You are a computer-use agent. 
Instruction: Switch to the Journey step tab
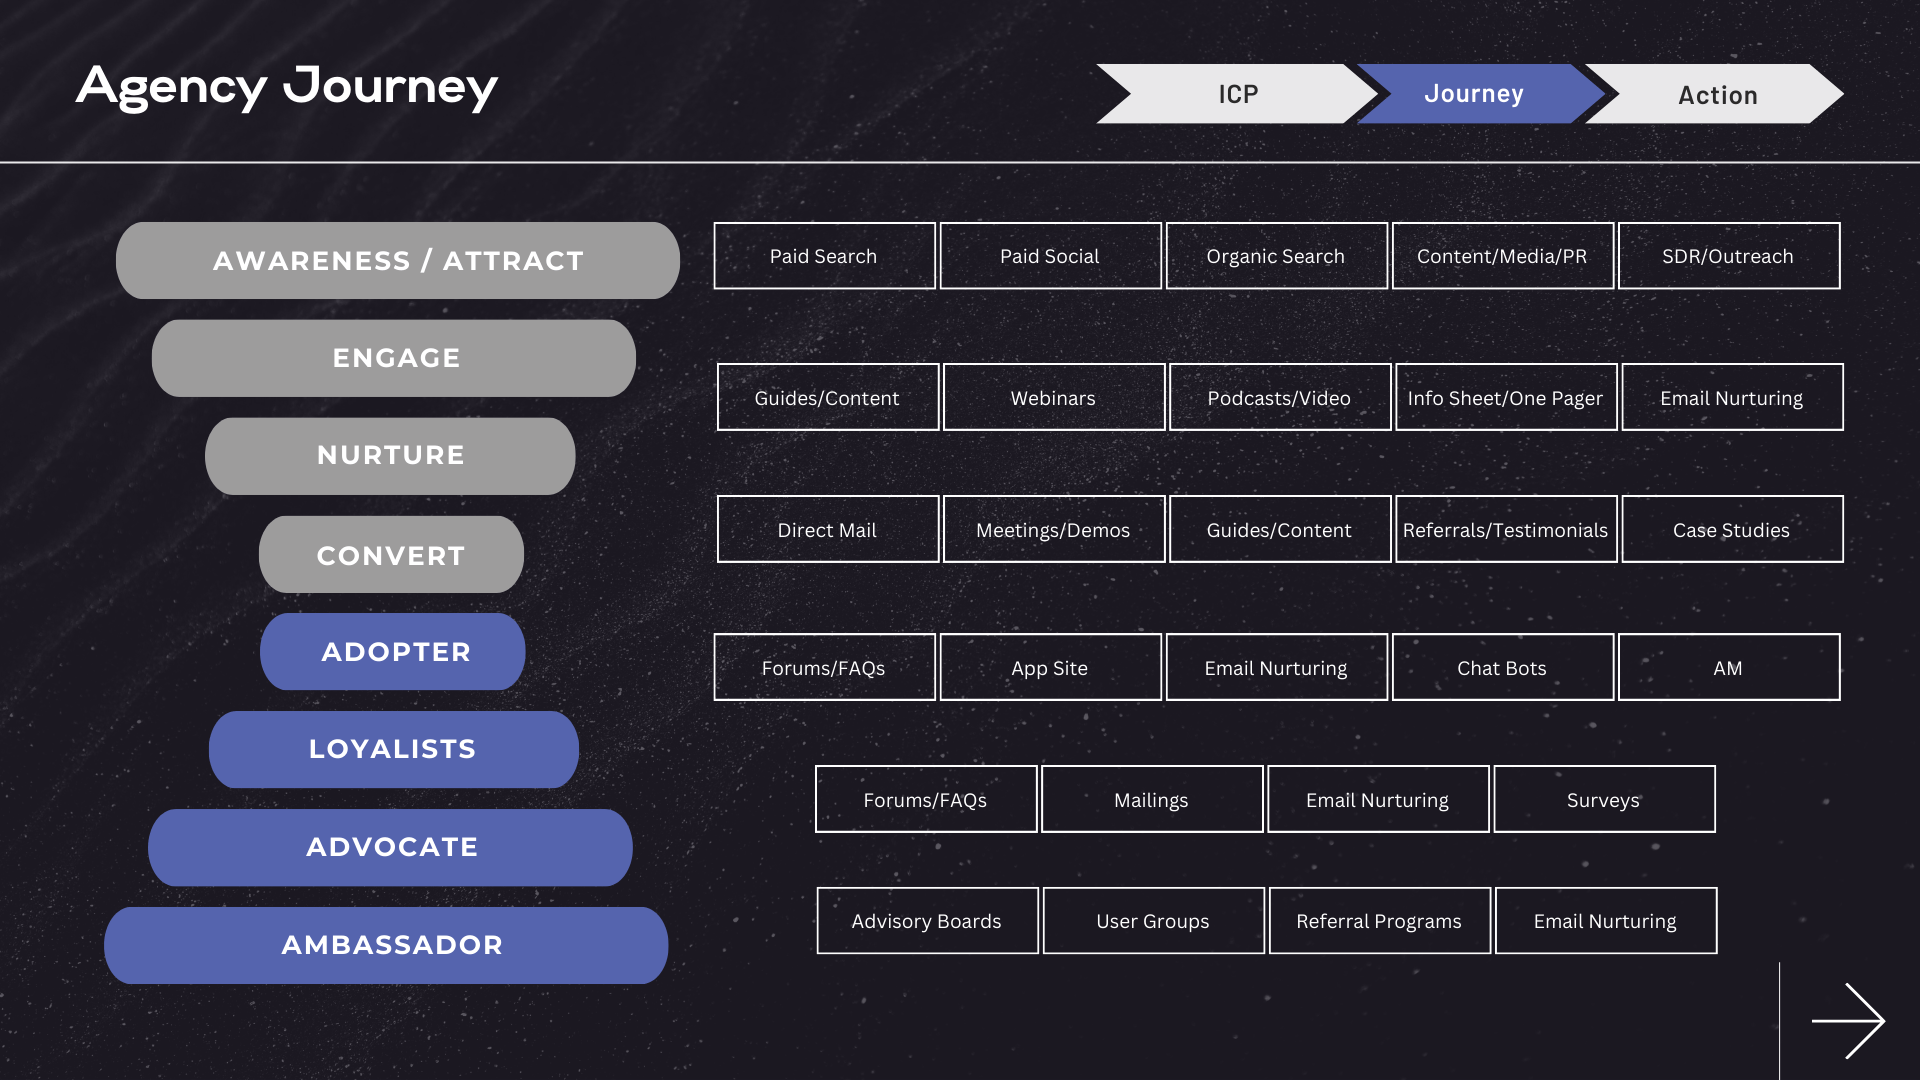1474,94
